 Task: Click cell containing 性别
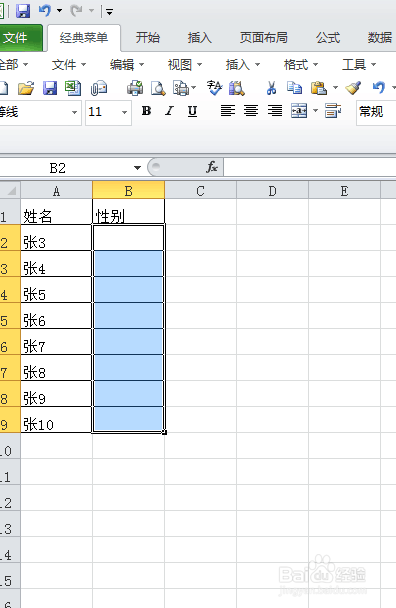[x=128, y=212]
